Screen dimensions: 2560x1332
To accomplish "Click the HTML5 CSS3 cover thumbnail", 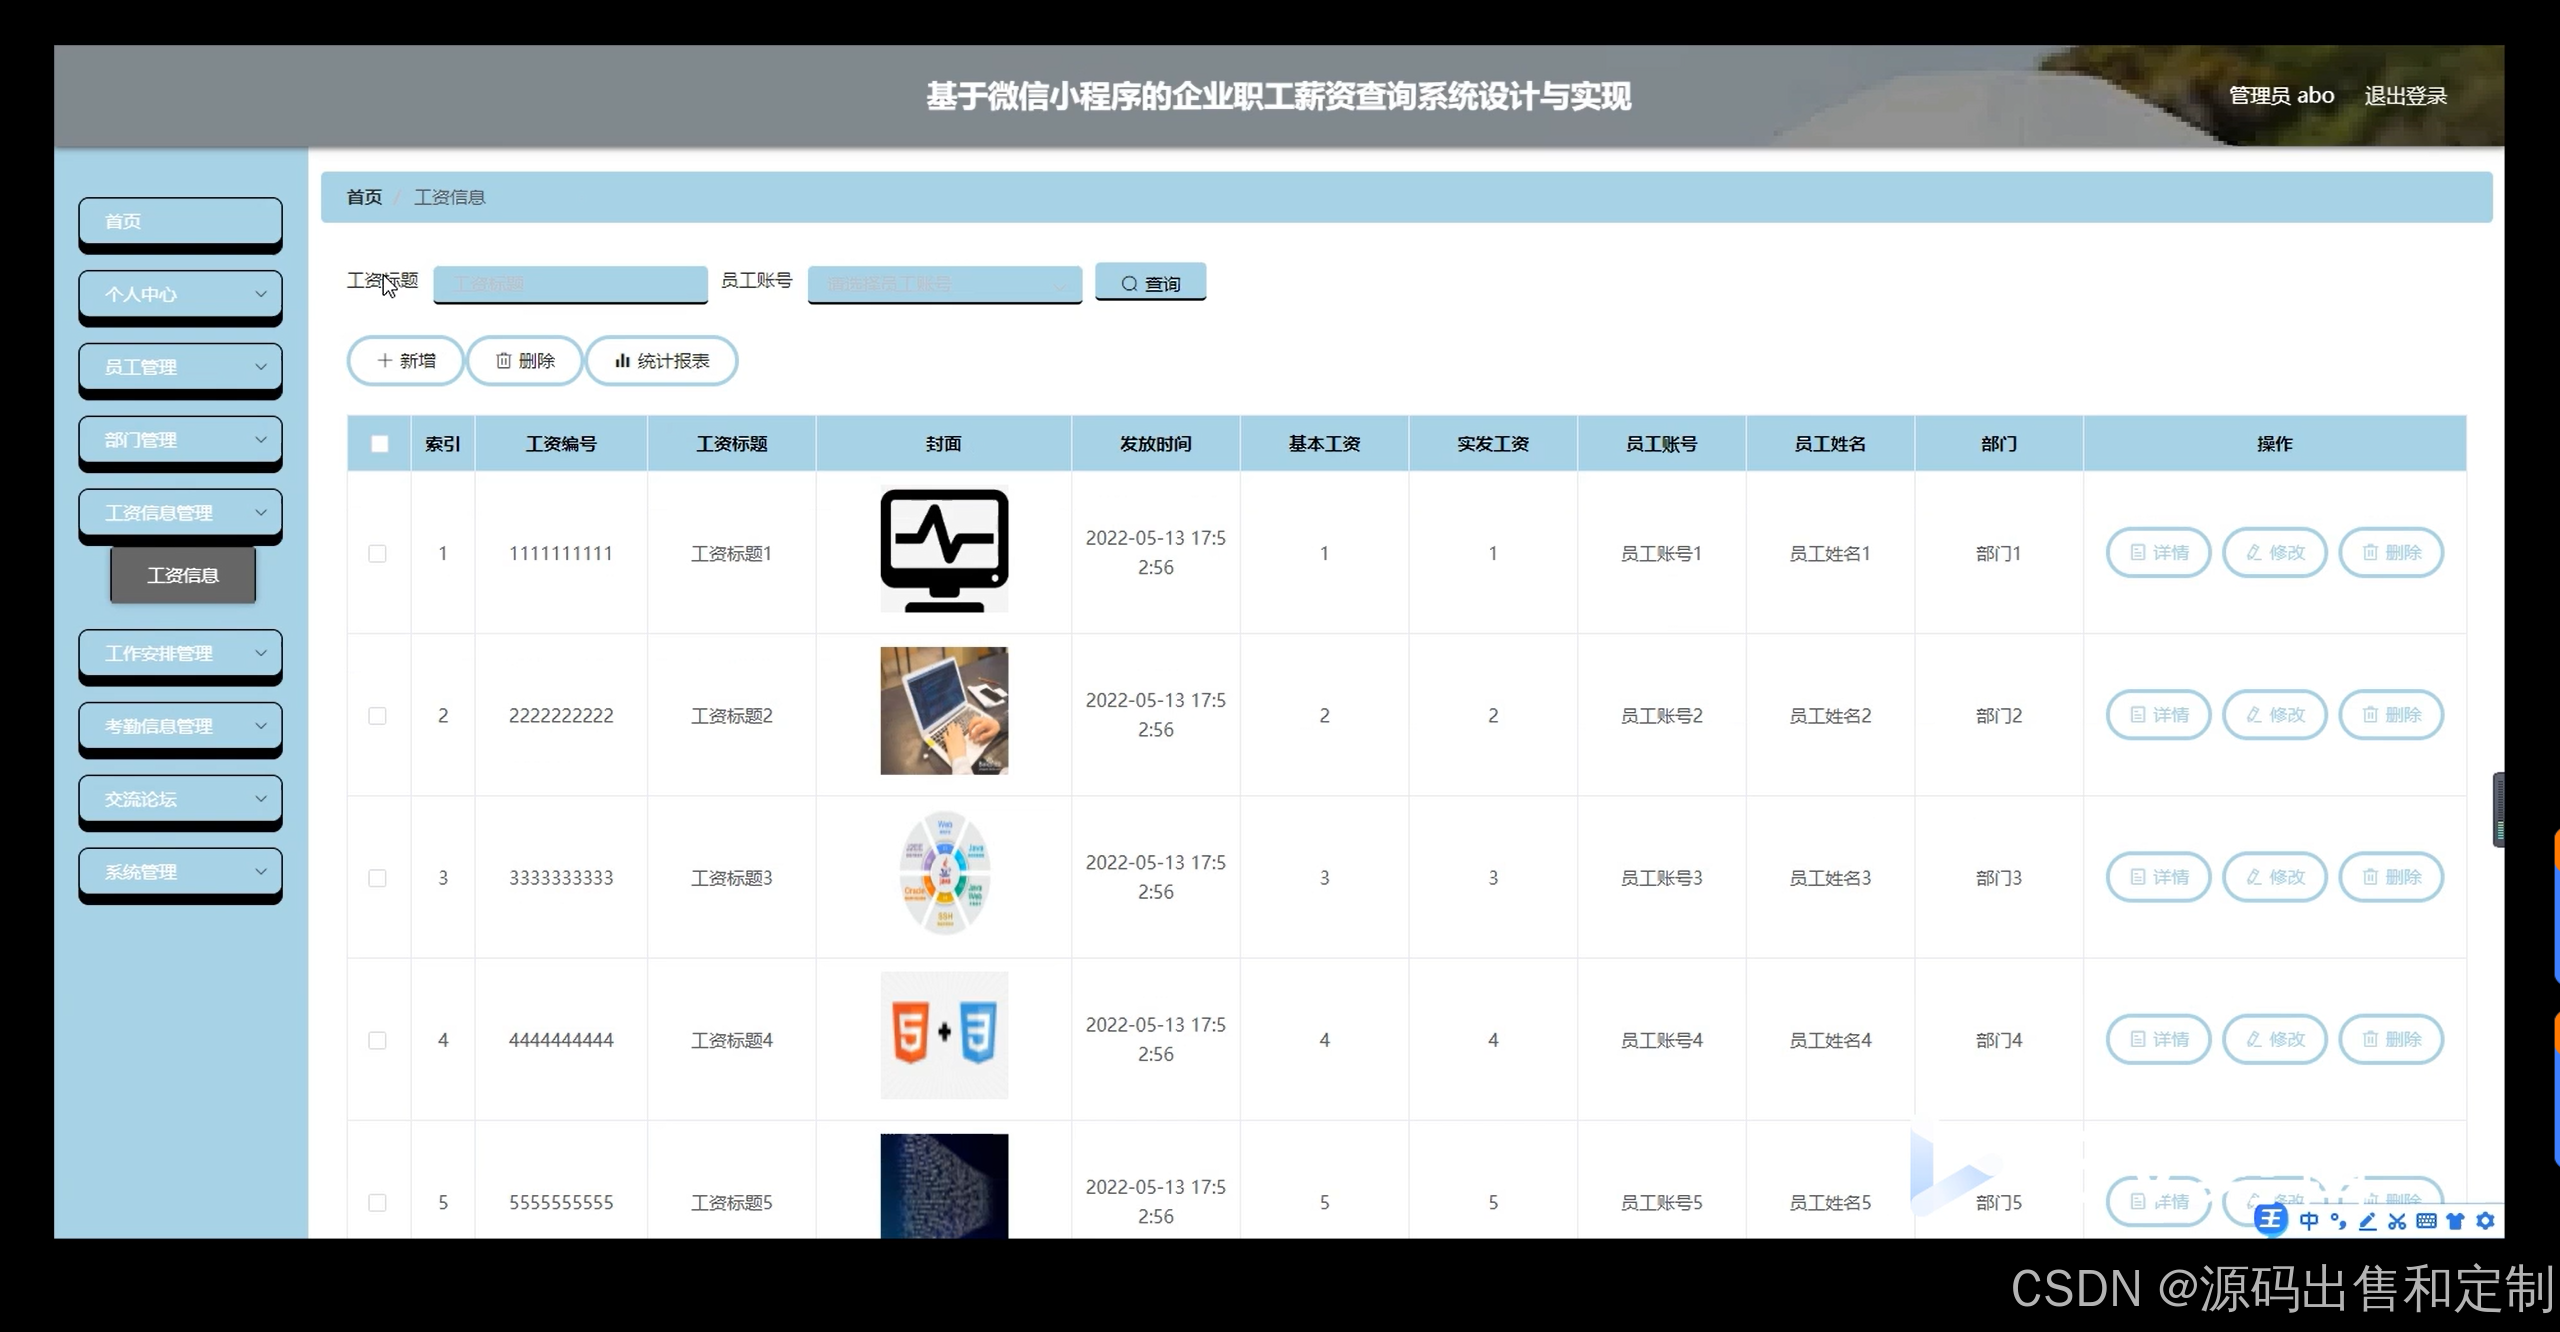I will [x=944, y=1035].
